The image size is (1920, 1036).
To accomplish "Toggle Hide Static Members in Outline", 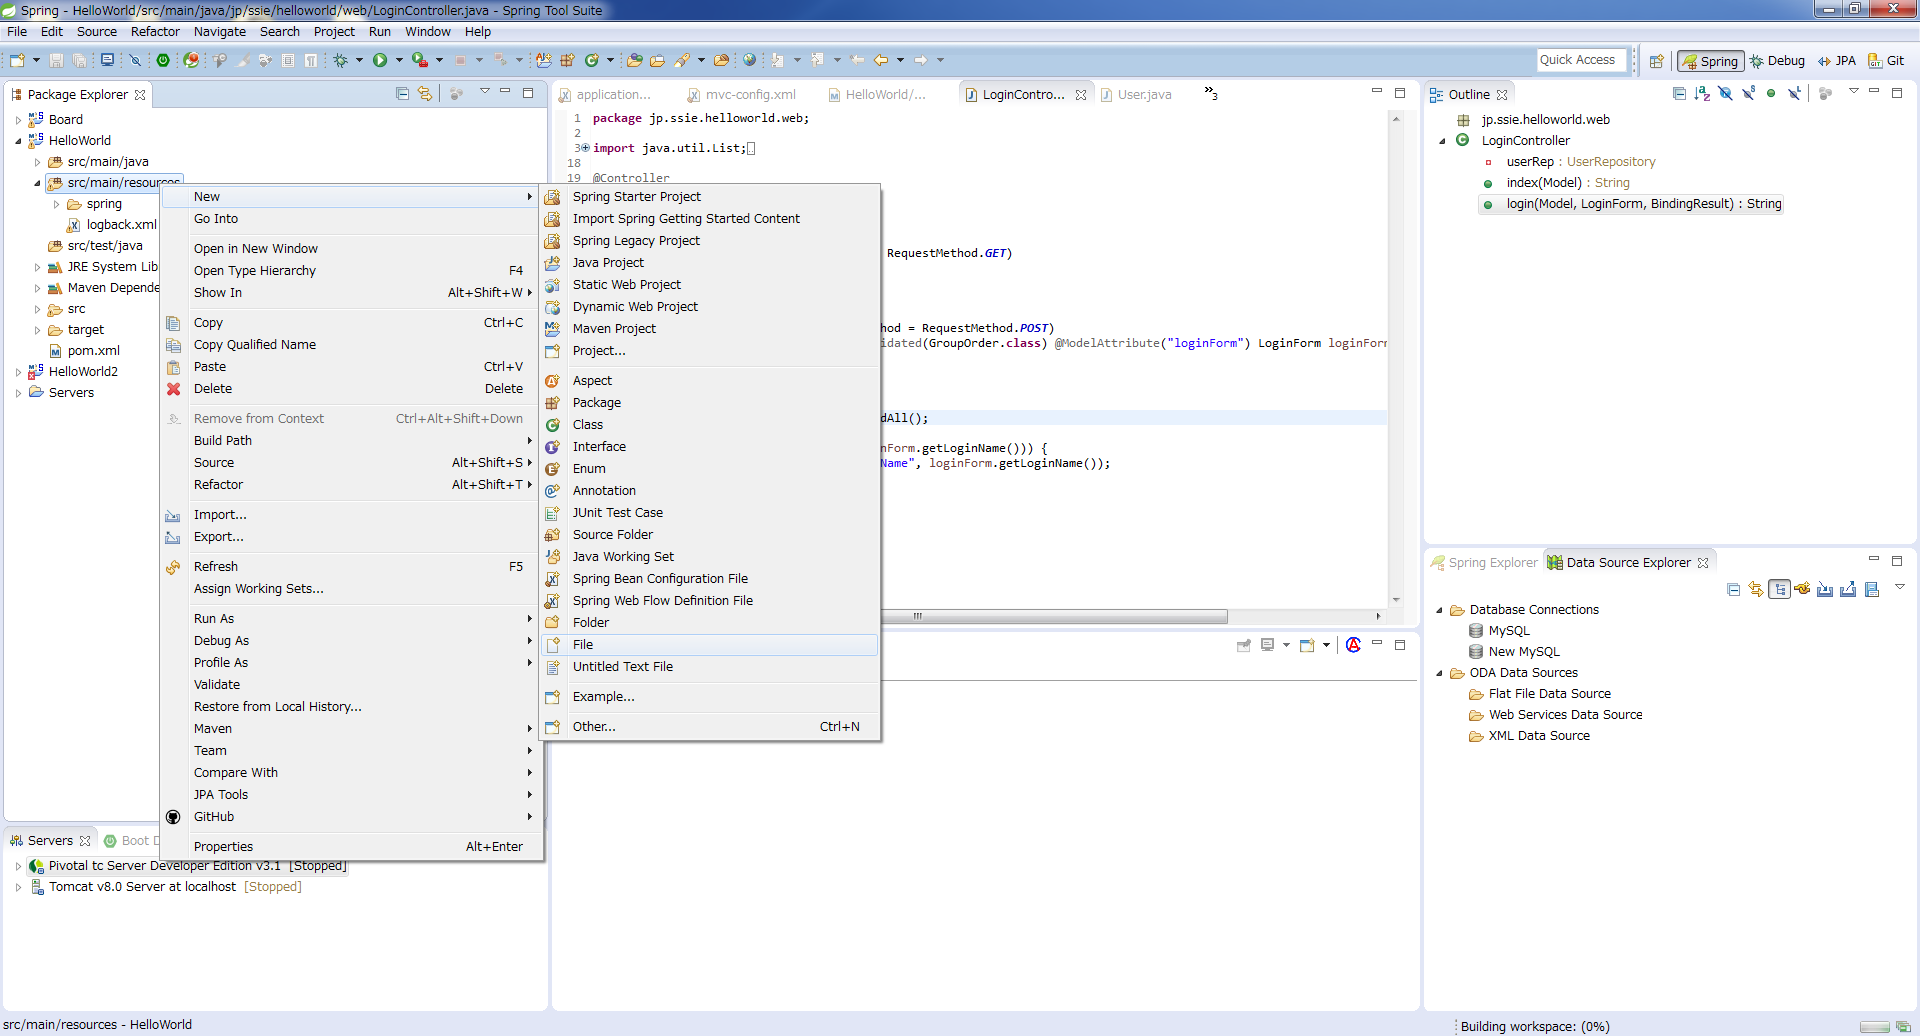I will click(1748, 94).
